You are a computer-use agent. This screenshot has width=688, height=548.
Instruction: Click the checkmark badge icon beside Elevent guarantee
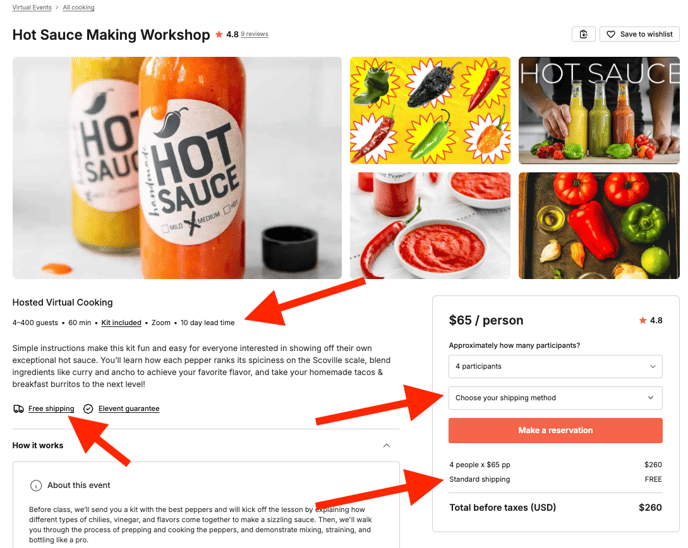(x=88, y=409)
